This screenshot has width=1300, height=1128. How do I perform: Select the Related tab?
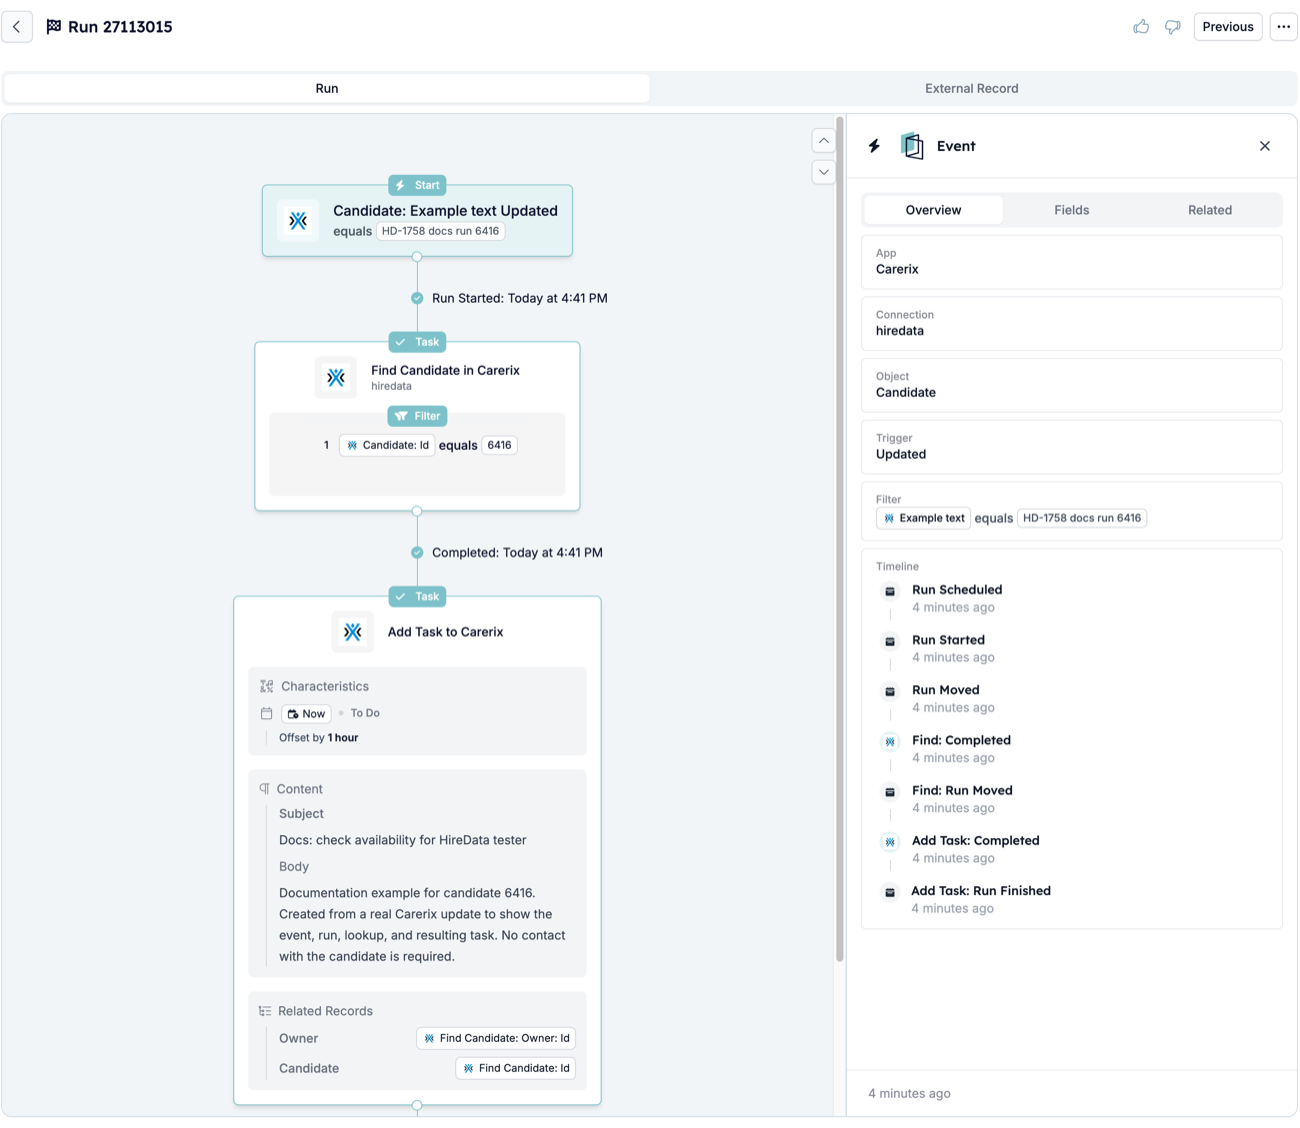(1210, 210)
